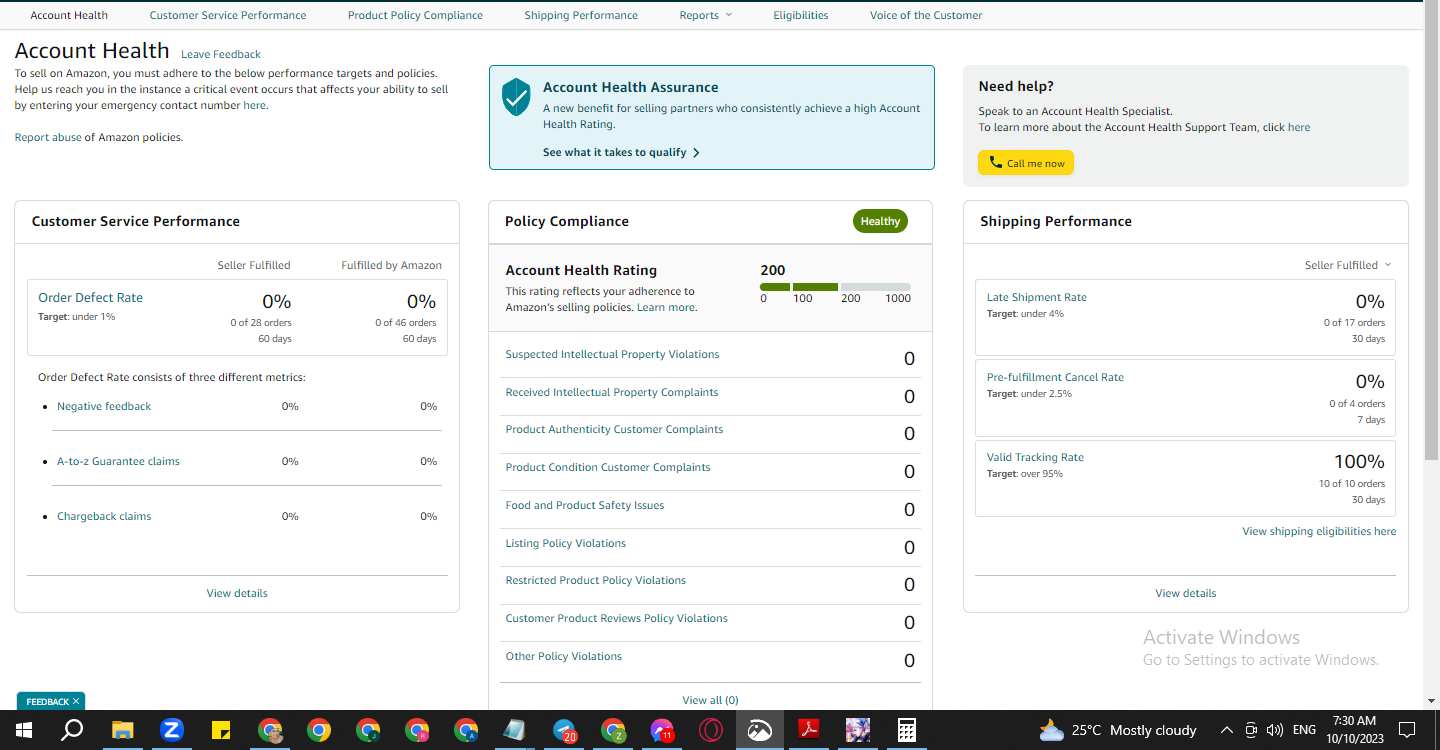Image resolution: width=1440 pixels, height=750 pixels.
Task: Open Customer Product Reviews Policy Violations
Action: pos(617,618)
